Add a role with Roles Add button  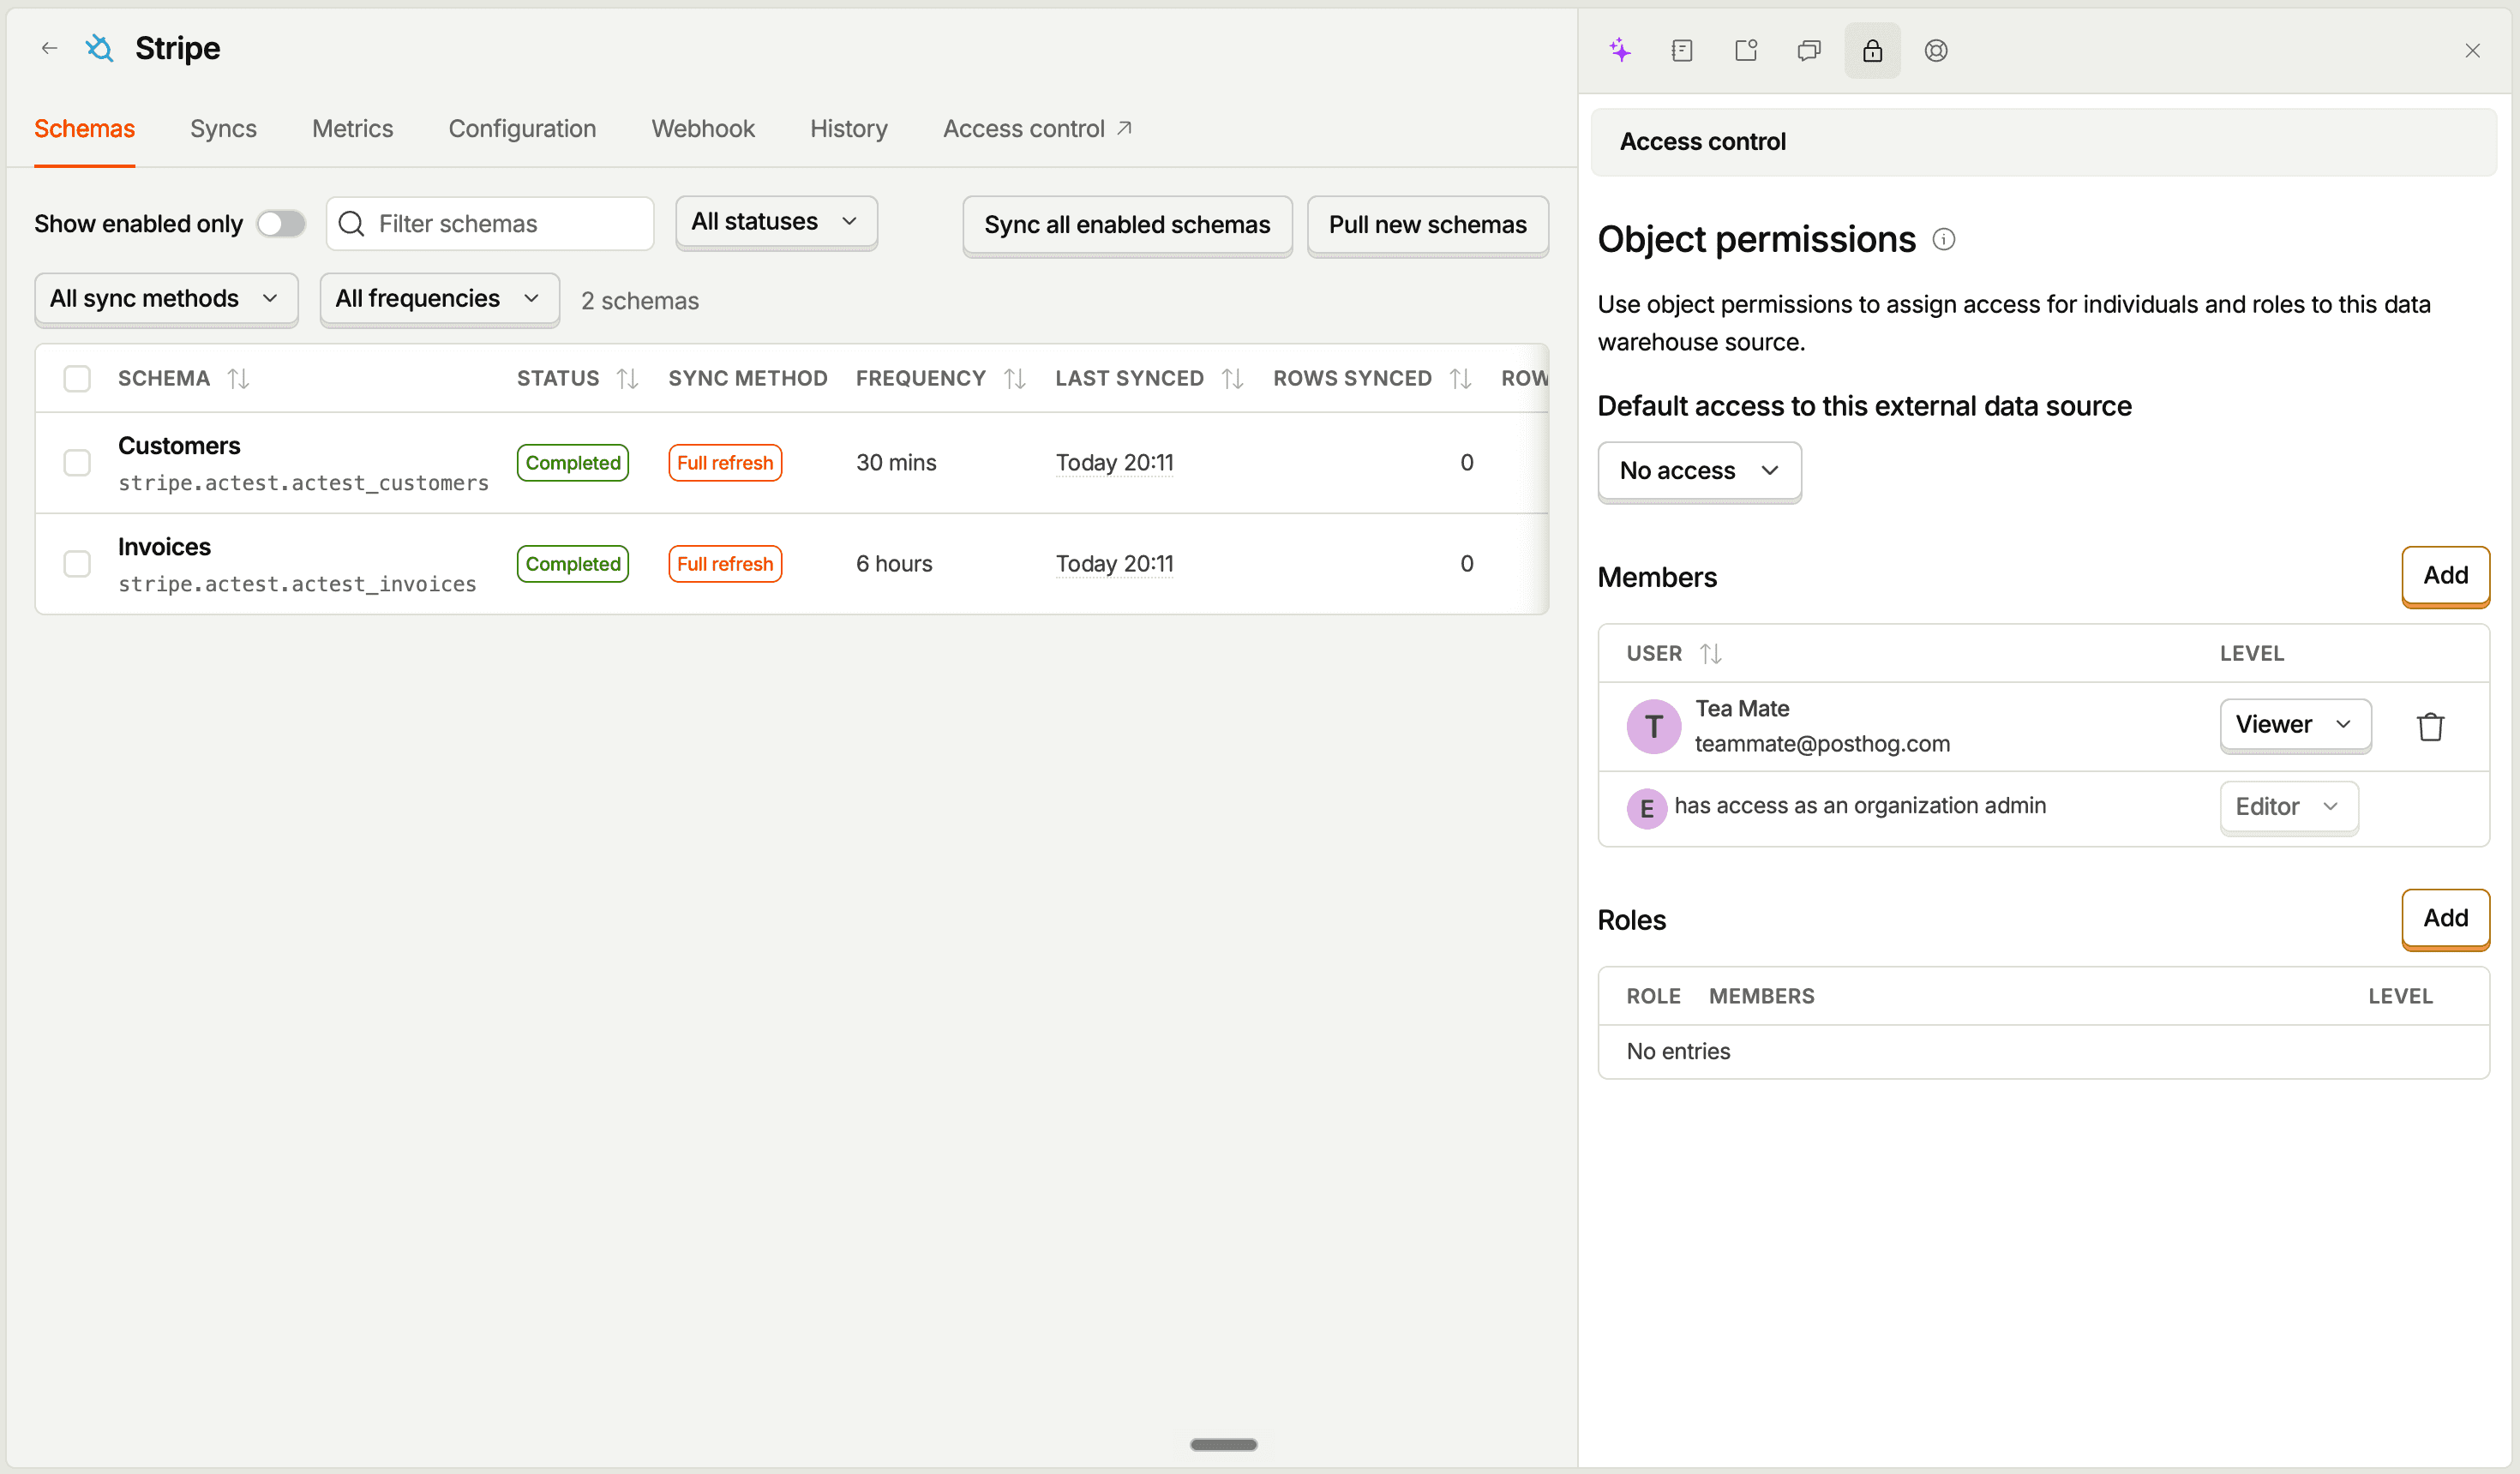click(x=2445, y=919)
